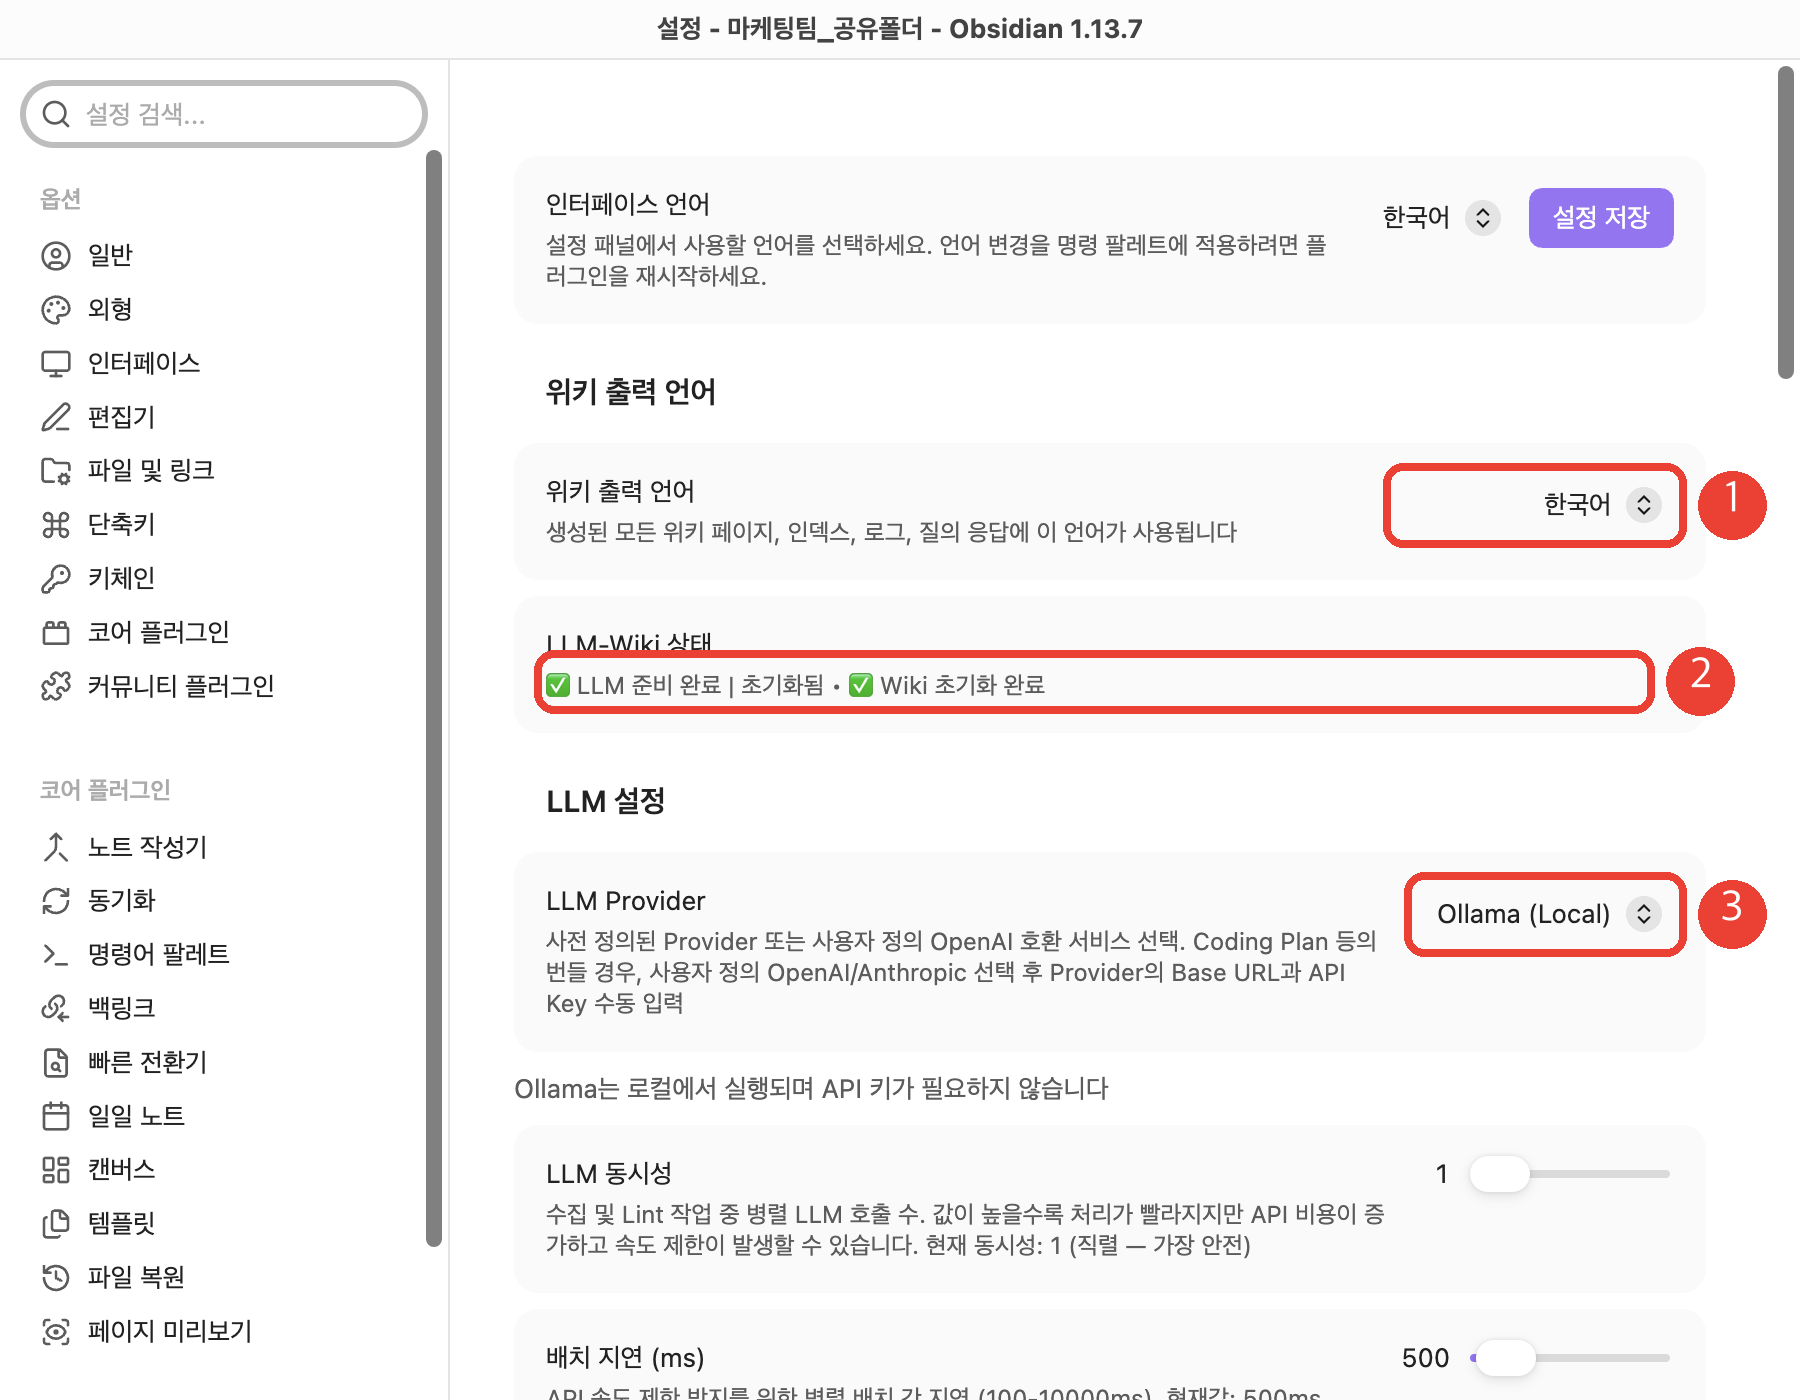
Task: Click the 노트 작성기 merge icon
Action: pos(56,847)
